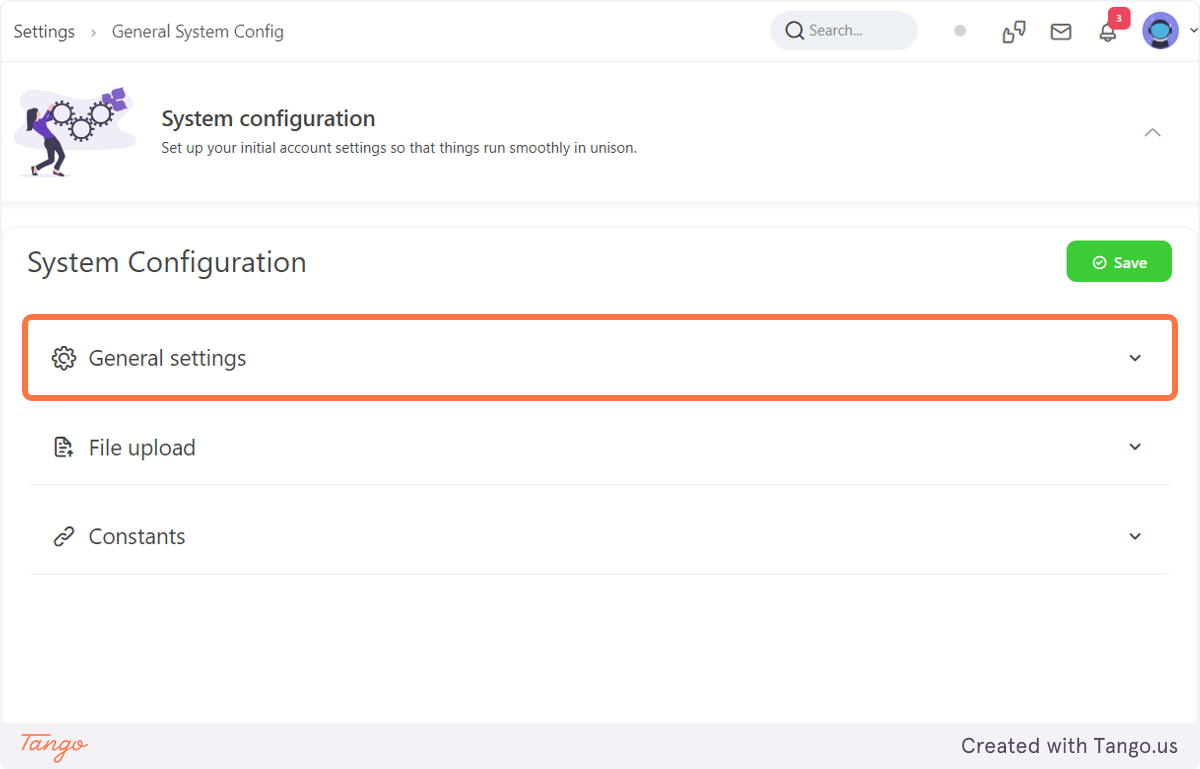Open the user avatar menu
Viewport: 1200px width, 769px height.
[x=1160, y=31]
